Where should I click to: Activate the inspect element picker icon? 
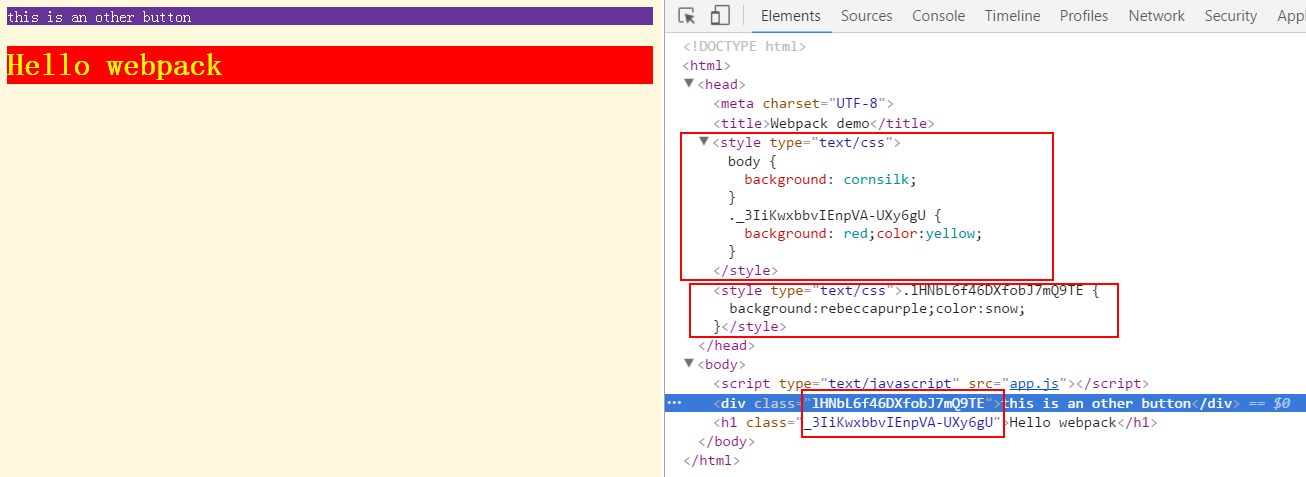686,16
